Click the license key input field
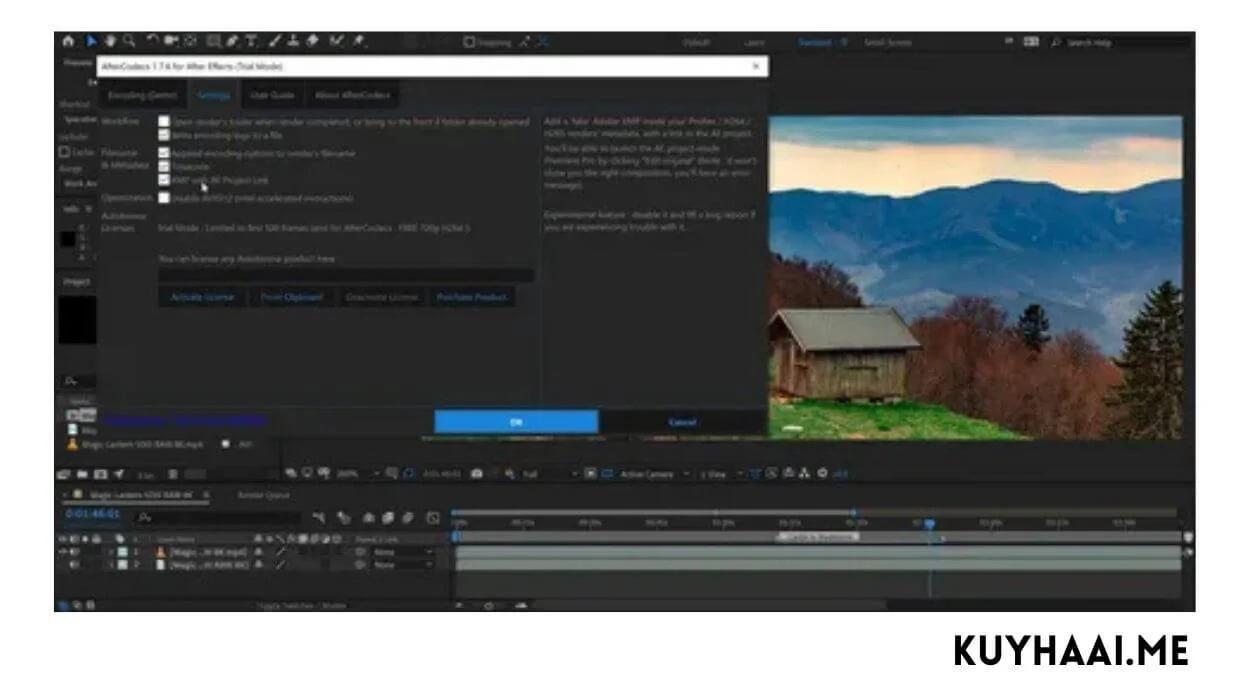This screenshot has height=680, width=1250. tap(346, 275)
